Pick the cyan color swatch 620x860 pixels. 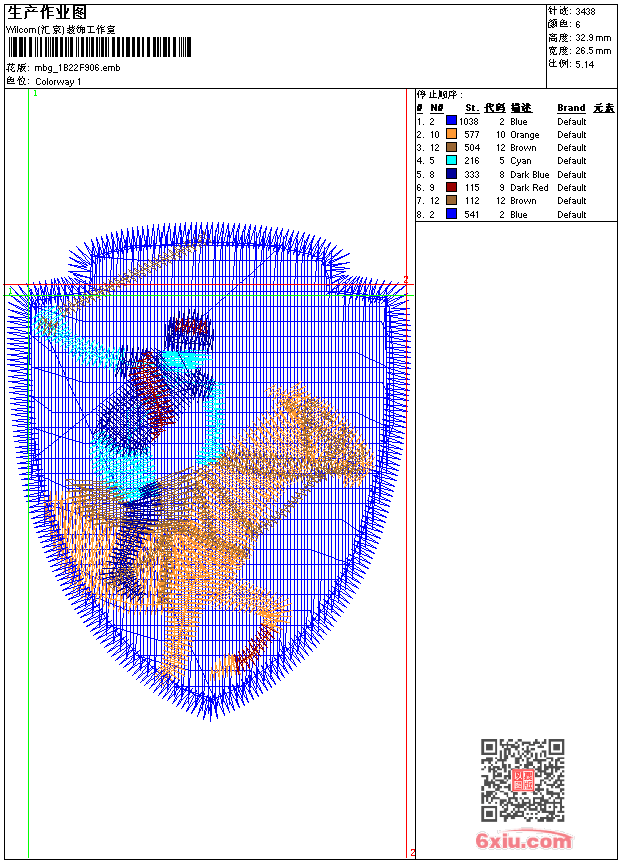click(451, 161)
